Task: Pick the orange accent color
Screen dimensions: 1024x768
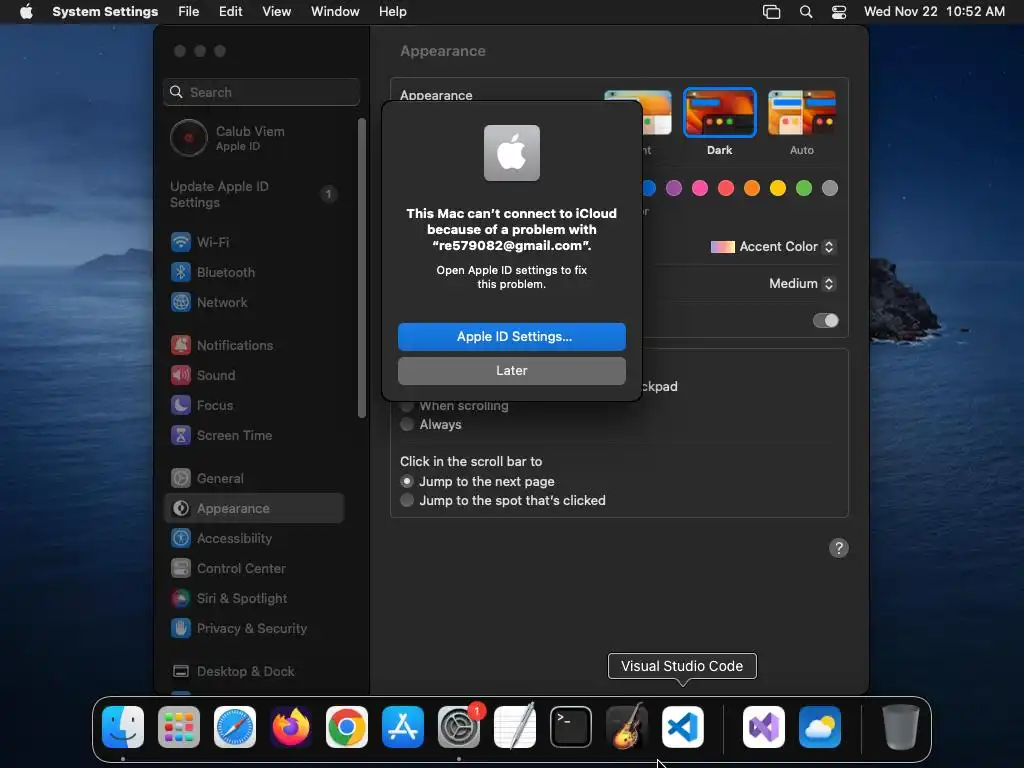Action: click(752, 189)
